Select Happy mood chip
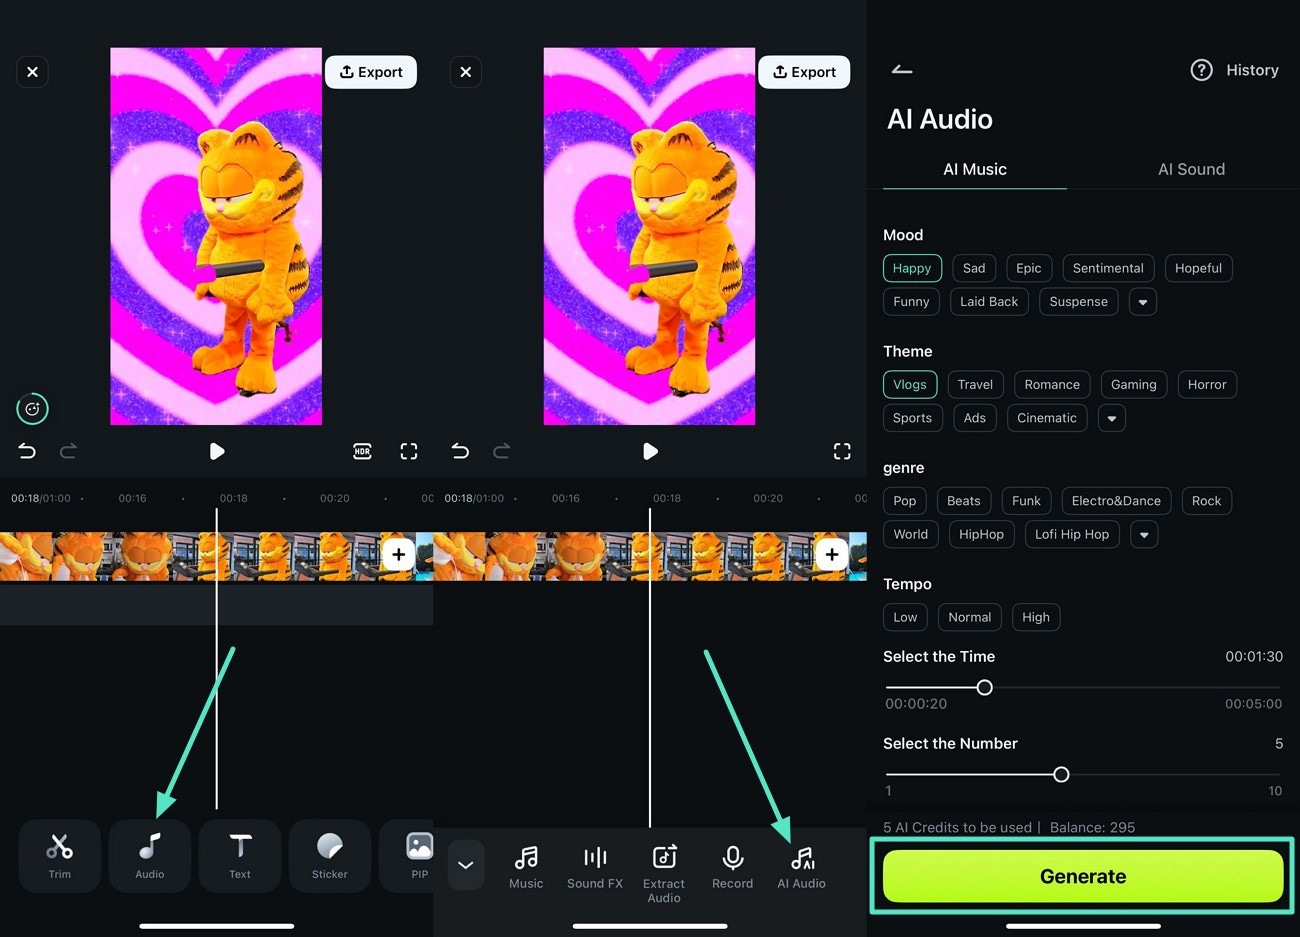1300x937 pixels. pos(912,268)
